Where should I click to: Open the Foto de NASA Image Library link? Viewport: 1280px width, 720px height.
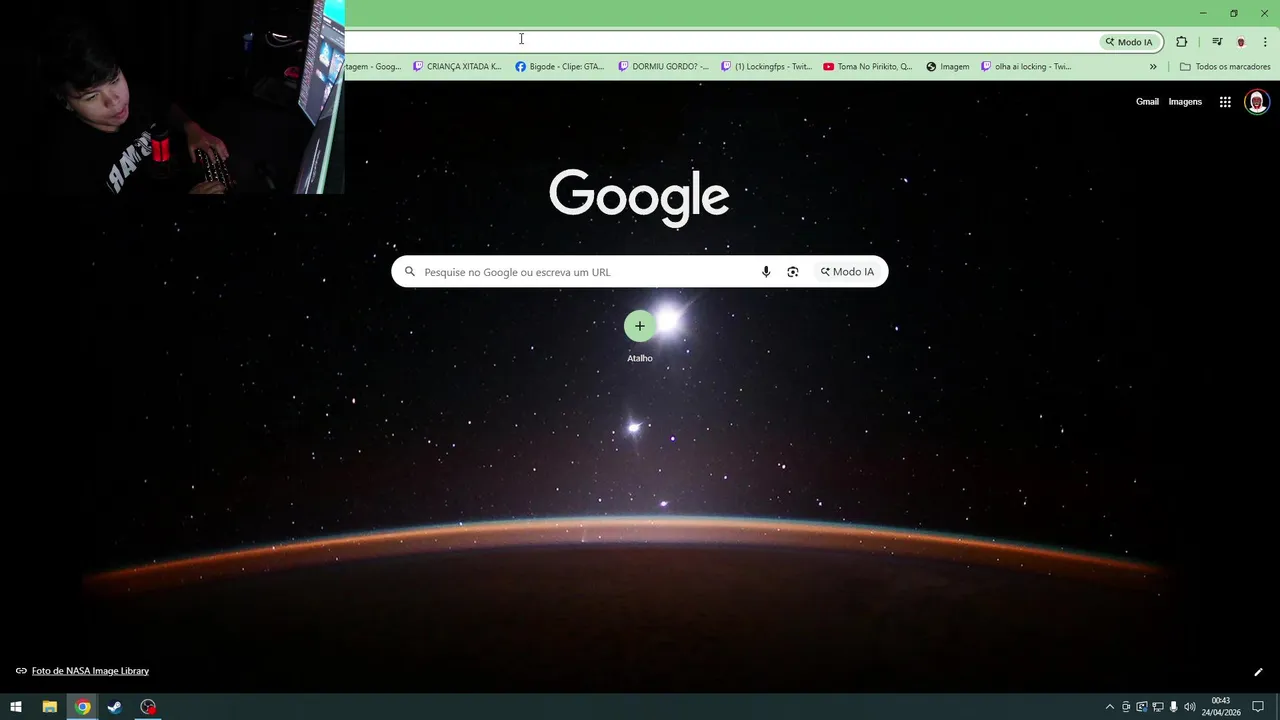pos(90,671)
